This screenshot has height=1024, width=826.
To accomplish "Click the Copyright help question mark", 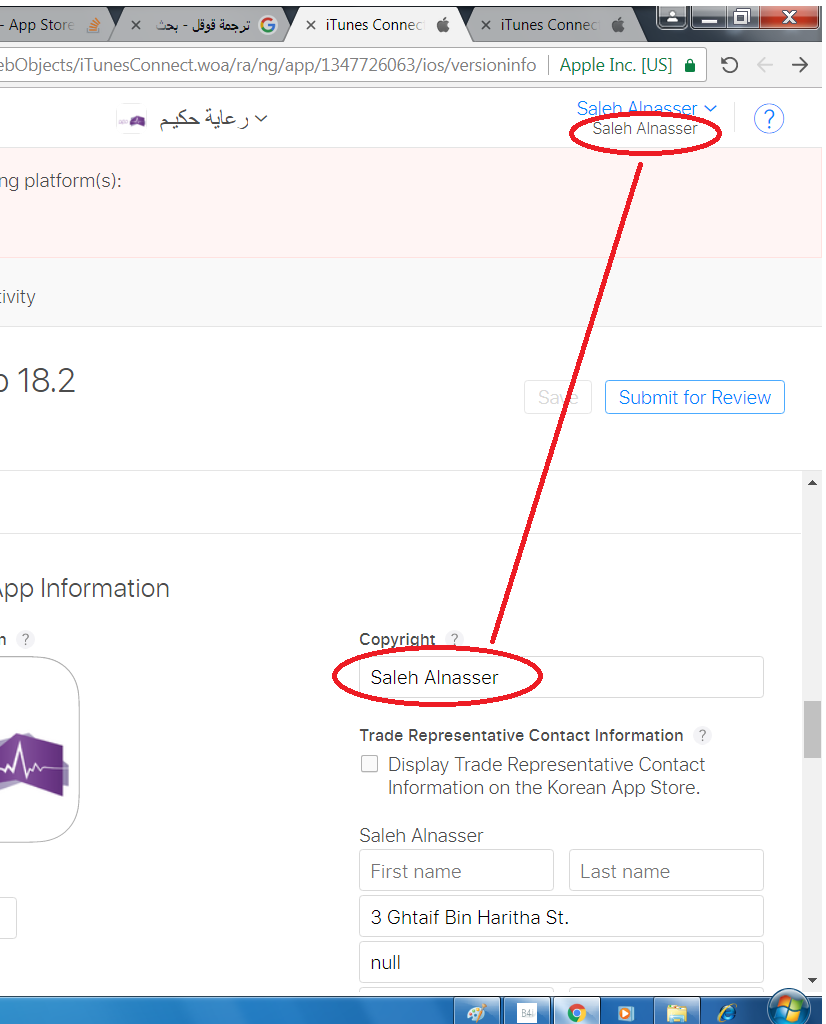I will click(454, 639).
